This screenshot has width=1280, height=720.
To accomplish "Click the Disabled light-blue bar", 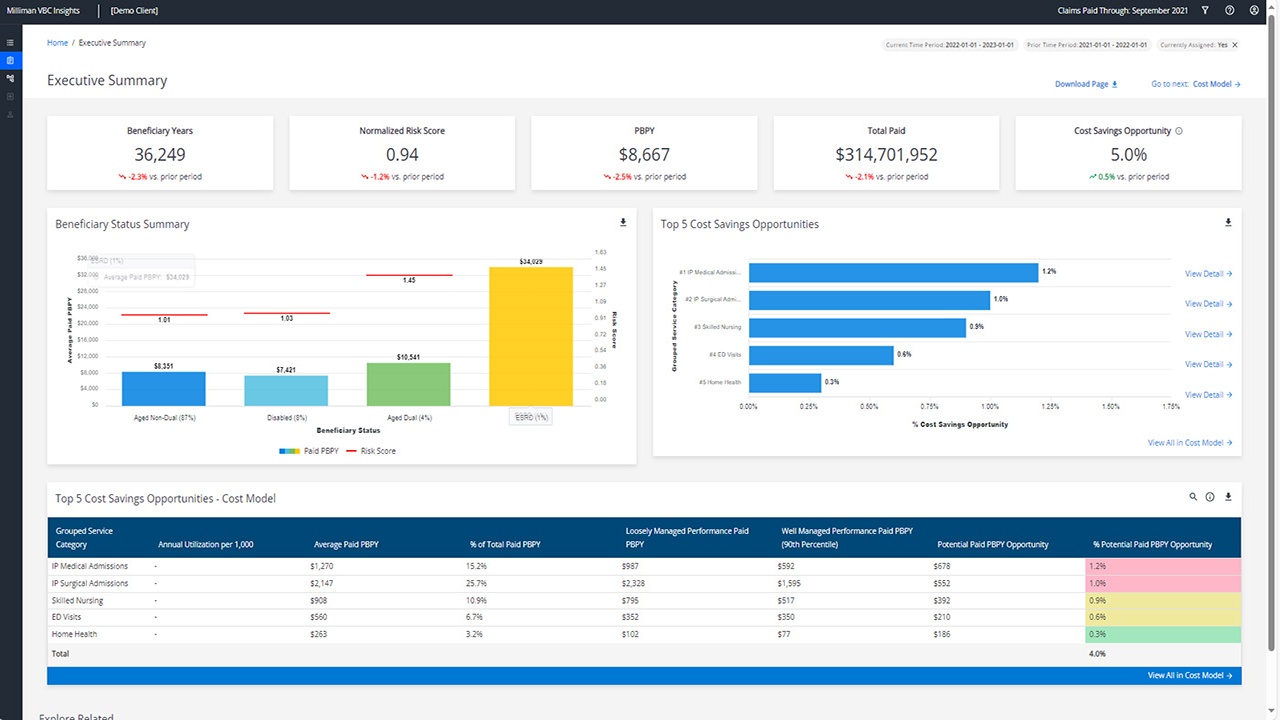I will [286, 391].
